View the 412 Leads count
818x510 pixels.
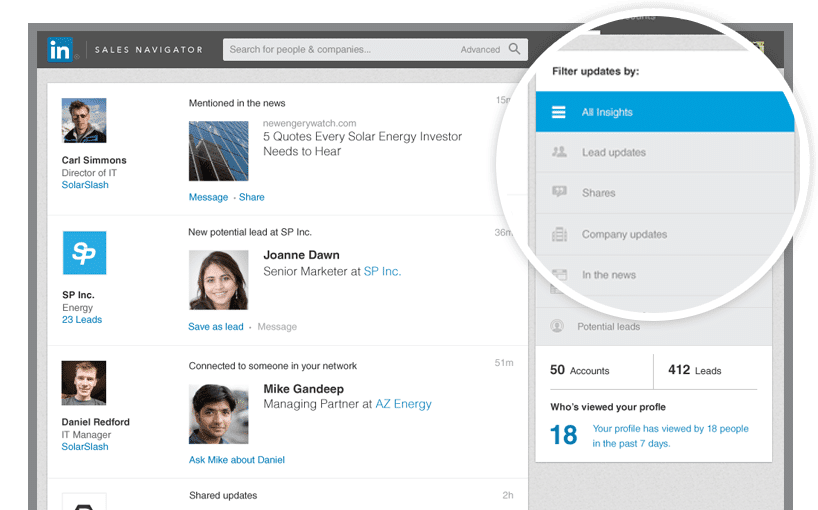695,370
